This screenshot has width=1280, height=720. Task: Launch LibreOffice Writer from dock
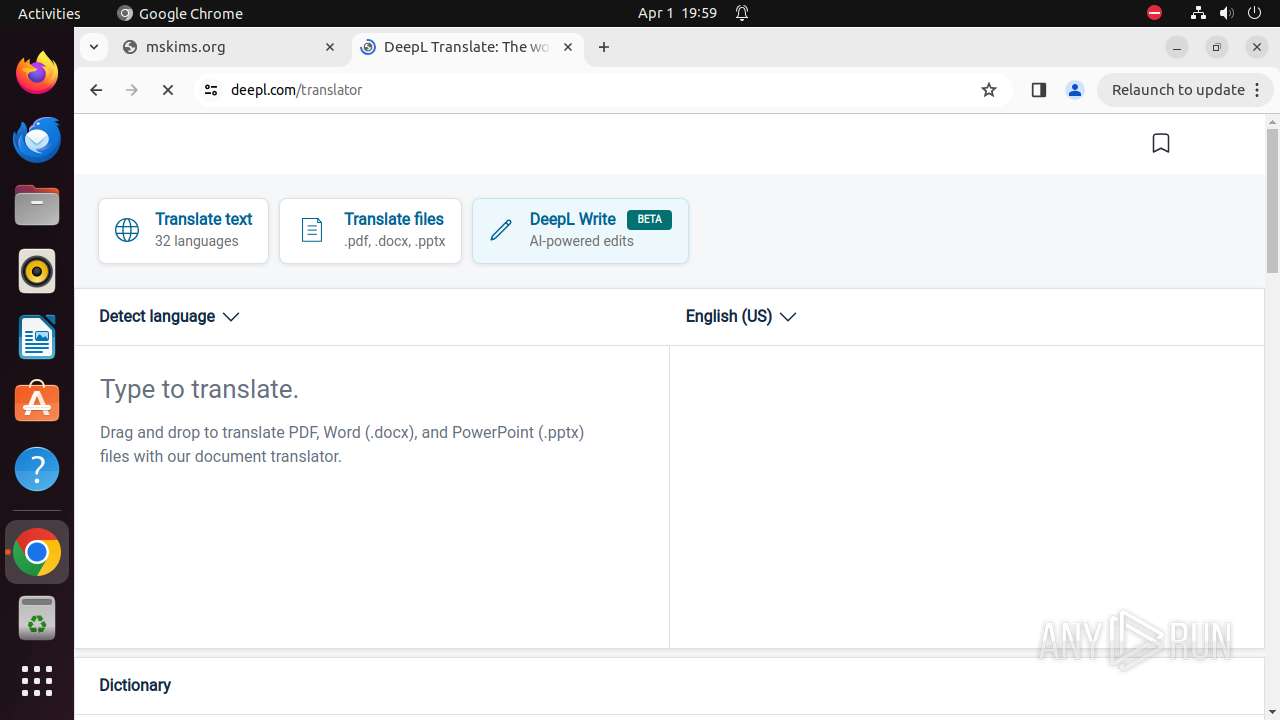tap(37, 337)
